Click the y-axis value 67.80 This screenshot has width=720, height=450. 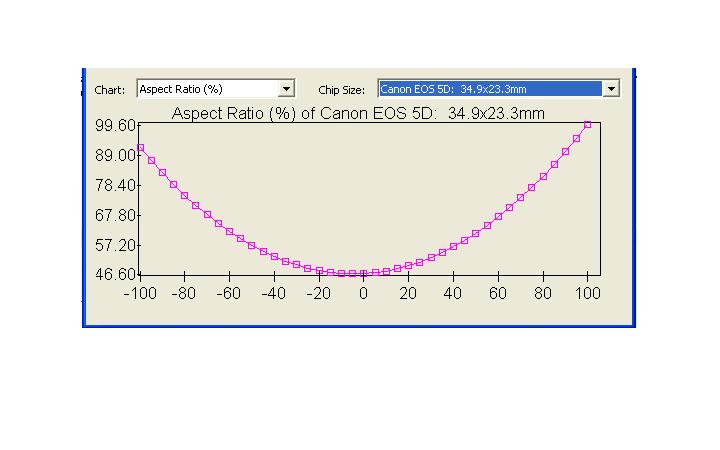115,215
